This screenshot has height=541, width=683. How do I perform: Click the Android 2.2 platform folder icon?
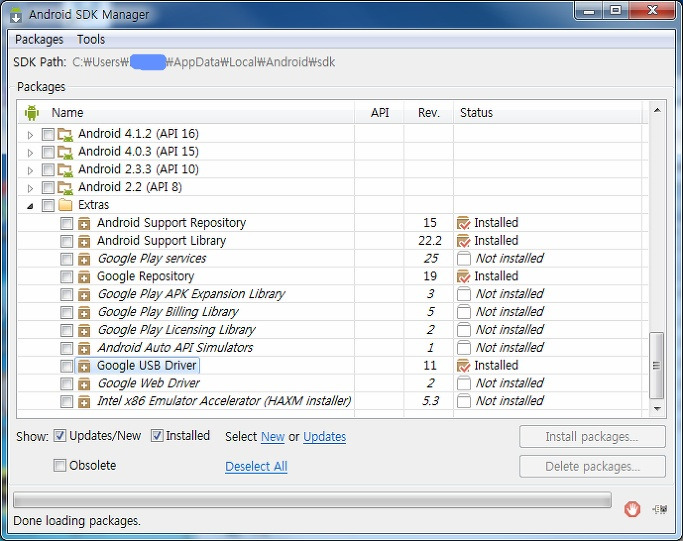tap(65, 188)
